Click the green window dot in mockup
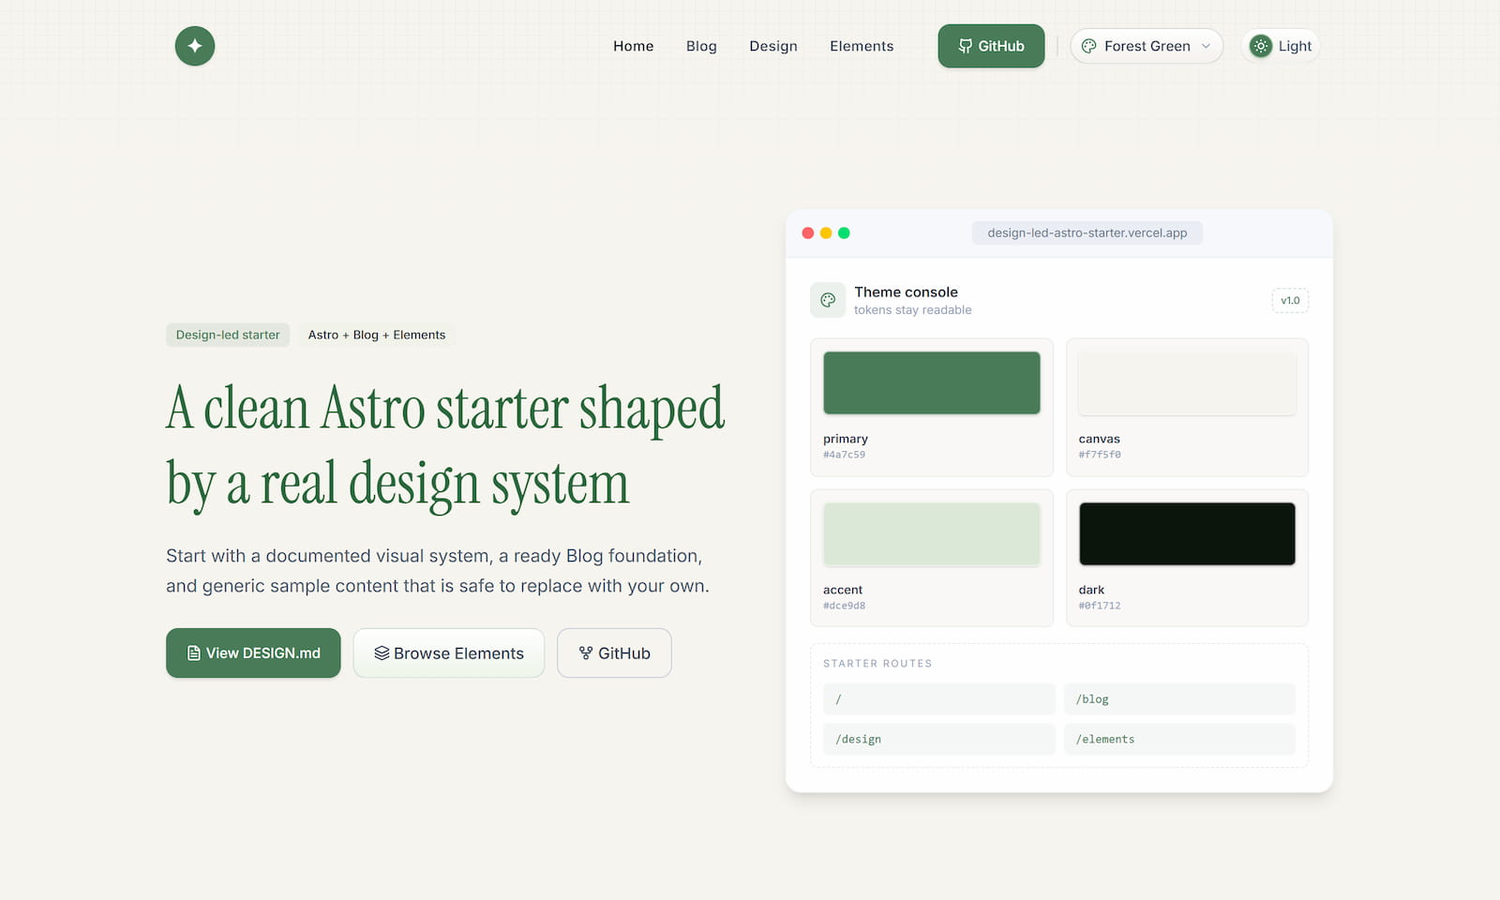The width and height of the screenshot is (1500, 900). (844, 233)
